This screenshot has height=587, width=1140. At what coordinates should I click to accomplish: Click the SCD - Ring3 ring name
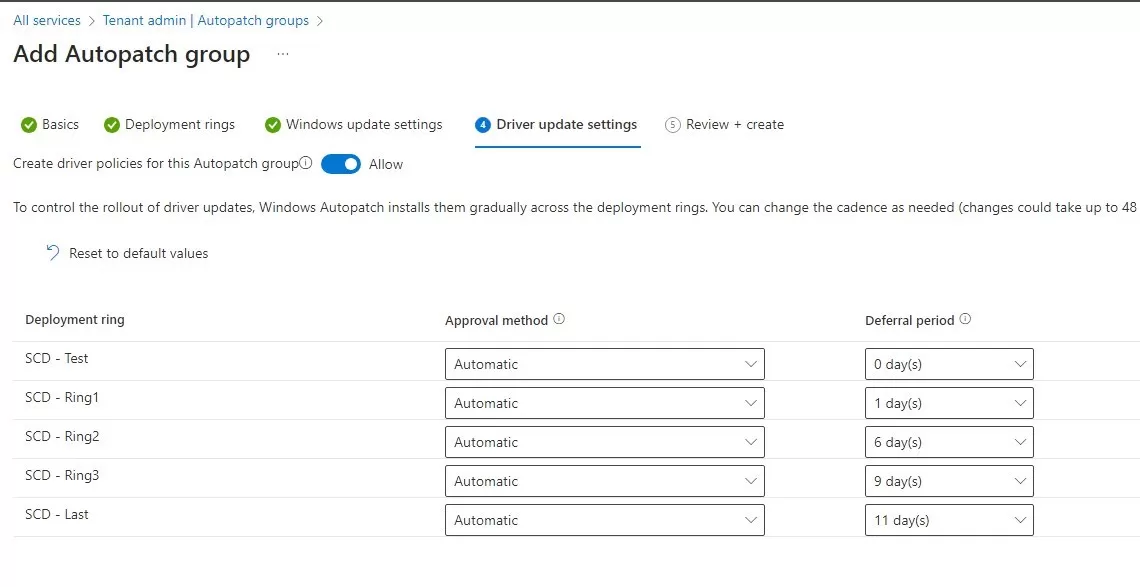(62, 475)
